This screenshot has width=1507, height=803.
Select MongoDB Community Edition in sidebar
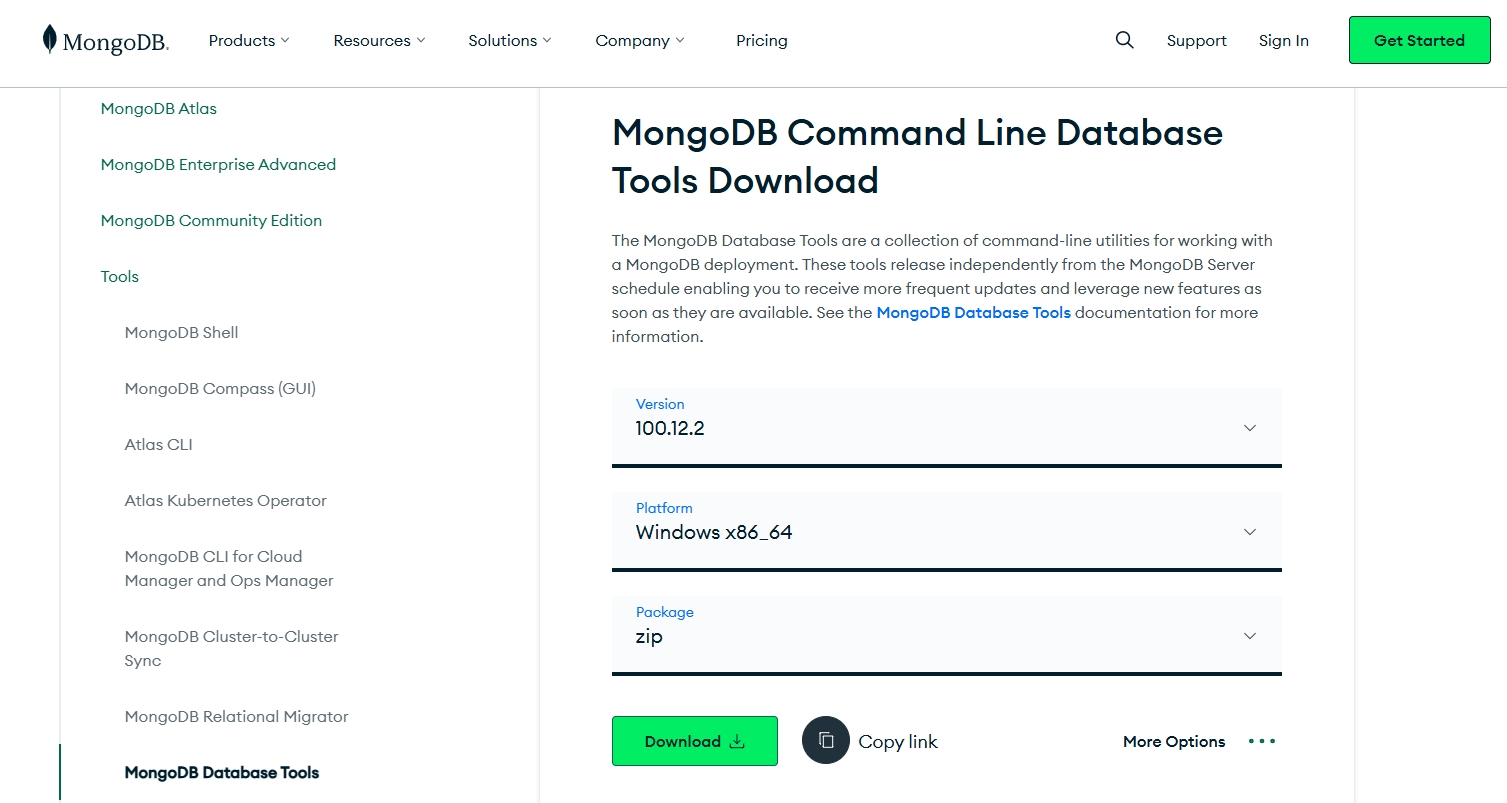click(x=211, y=220)
